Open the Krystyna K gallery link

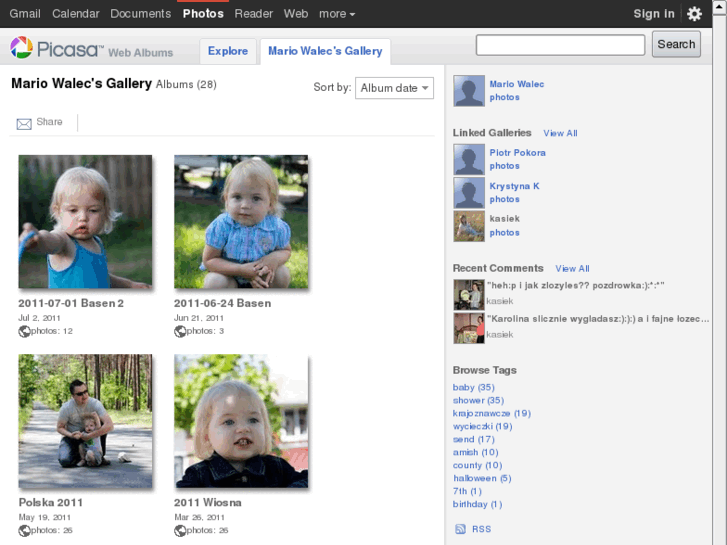pyautogui.click(x=514, y=186)
